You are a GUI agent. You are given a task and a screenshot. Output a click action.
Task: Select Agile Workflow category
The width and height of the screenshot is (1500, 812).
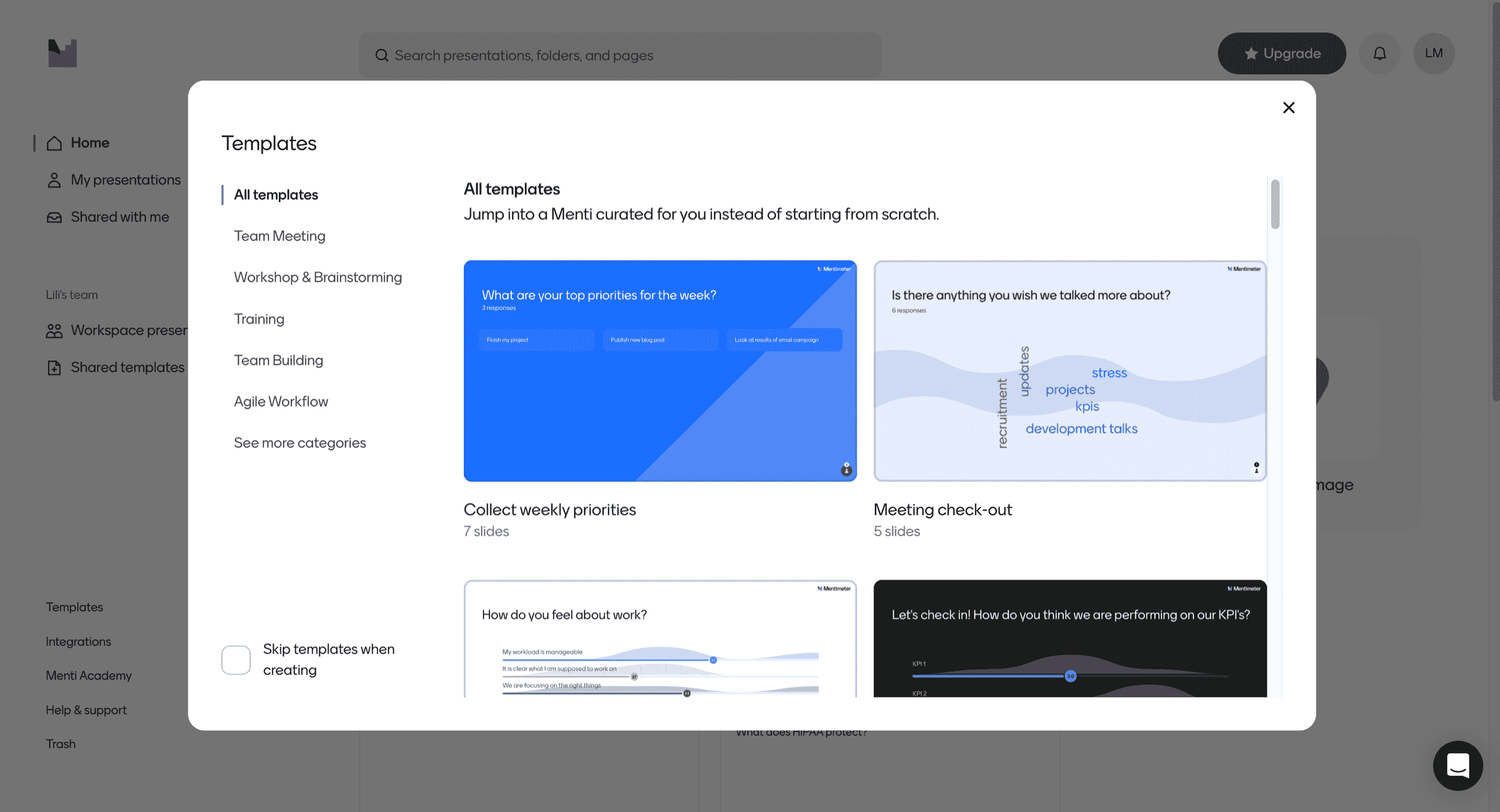281,401
